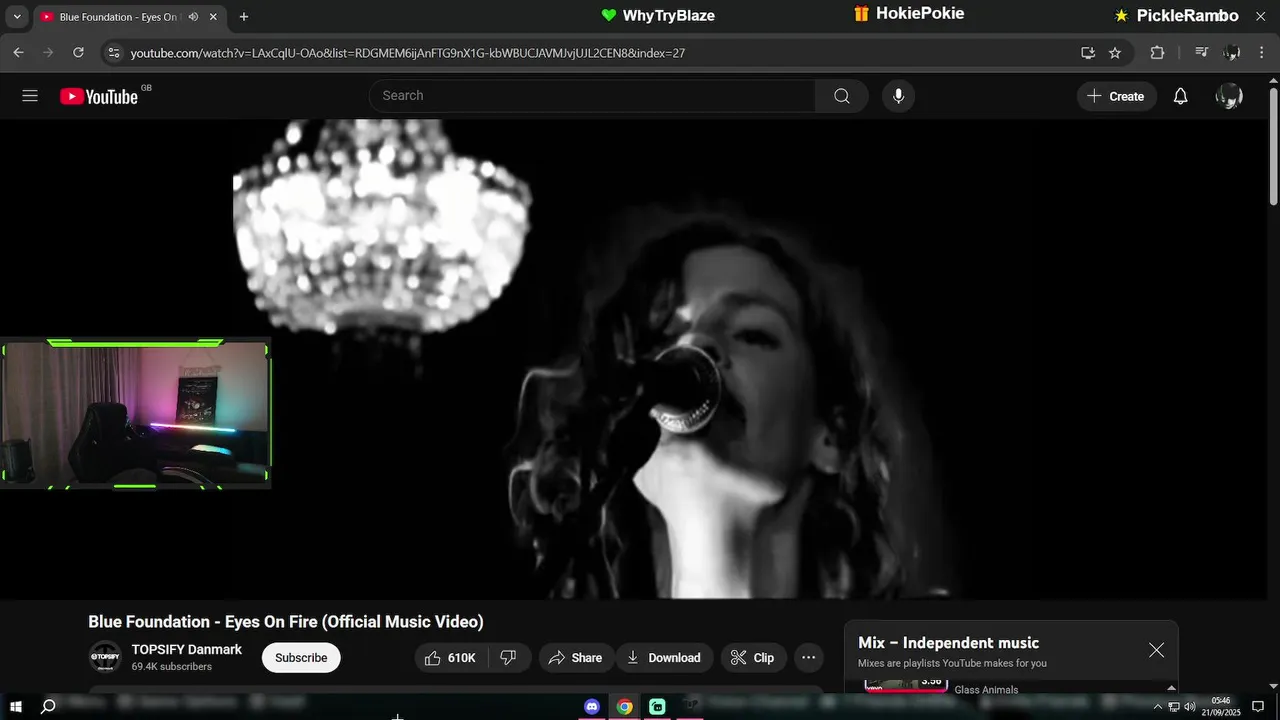This screenshot has width=1280, height=720.
Task: Open the green app icon next to Chrome in taskbar
Action: (x=657, y=707)
